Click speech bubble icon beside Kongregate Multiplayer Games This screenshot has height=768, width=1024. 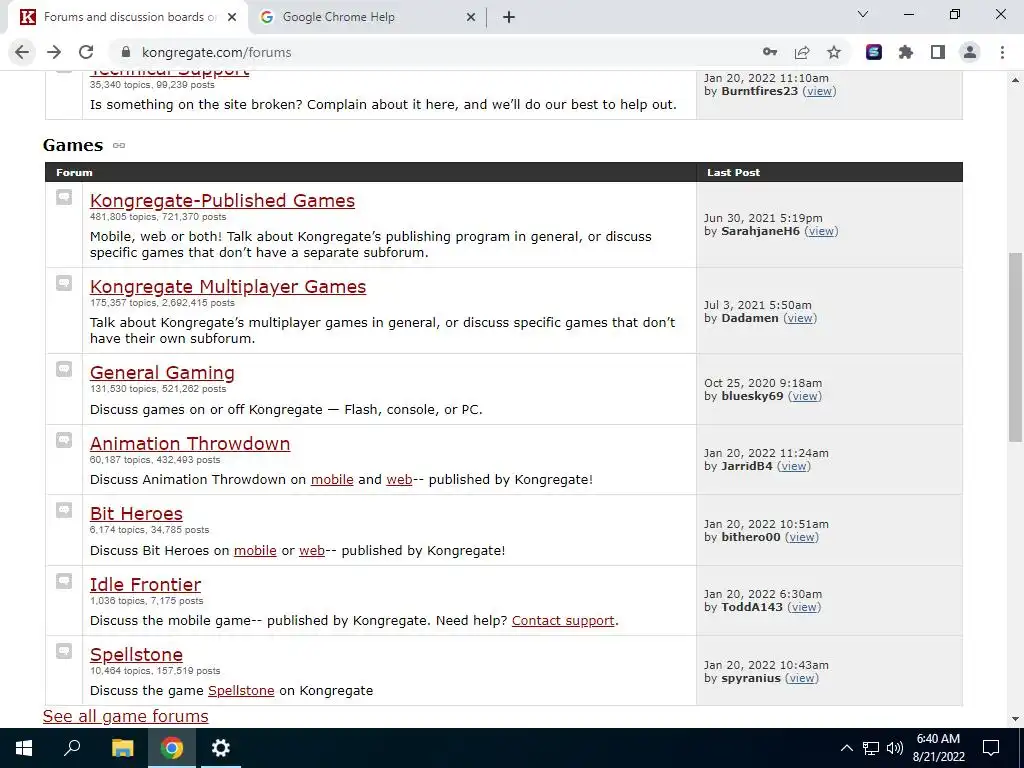[x=64, y=283]
